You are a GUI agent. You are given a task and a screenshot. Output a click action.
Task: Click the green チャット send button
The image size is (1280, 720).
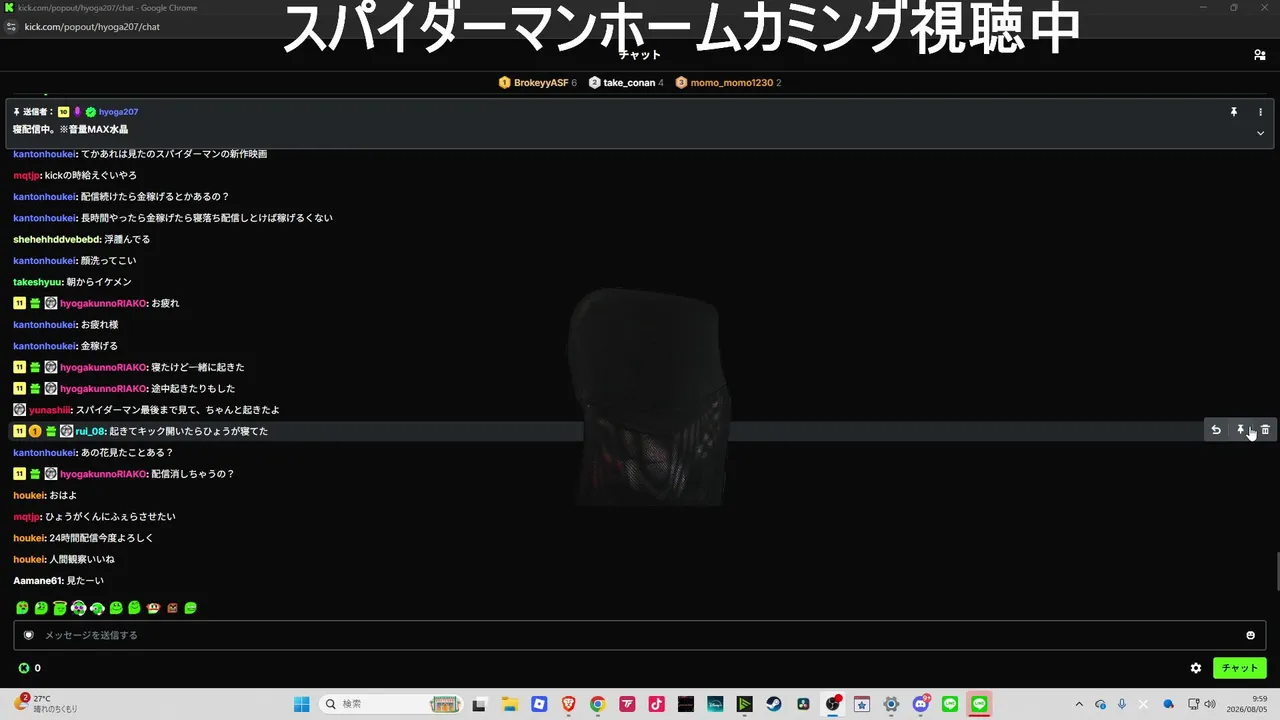(x=1239, y=668)
